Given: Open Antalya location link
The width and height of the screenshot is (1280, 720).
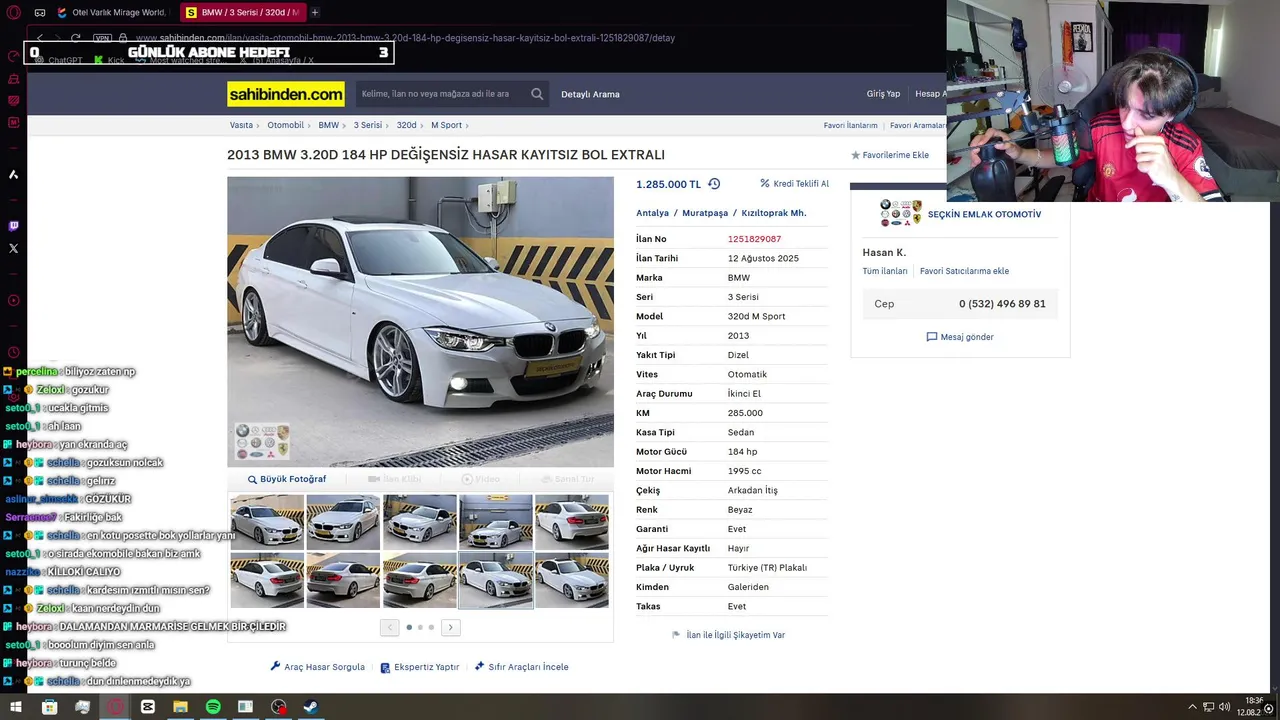Looking at the screenshot, I should point(652,213).
